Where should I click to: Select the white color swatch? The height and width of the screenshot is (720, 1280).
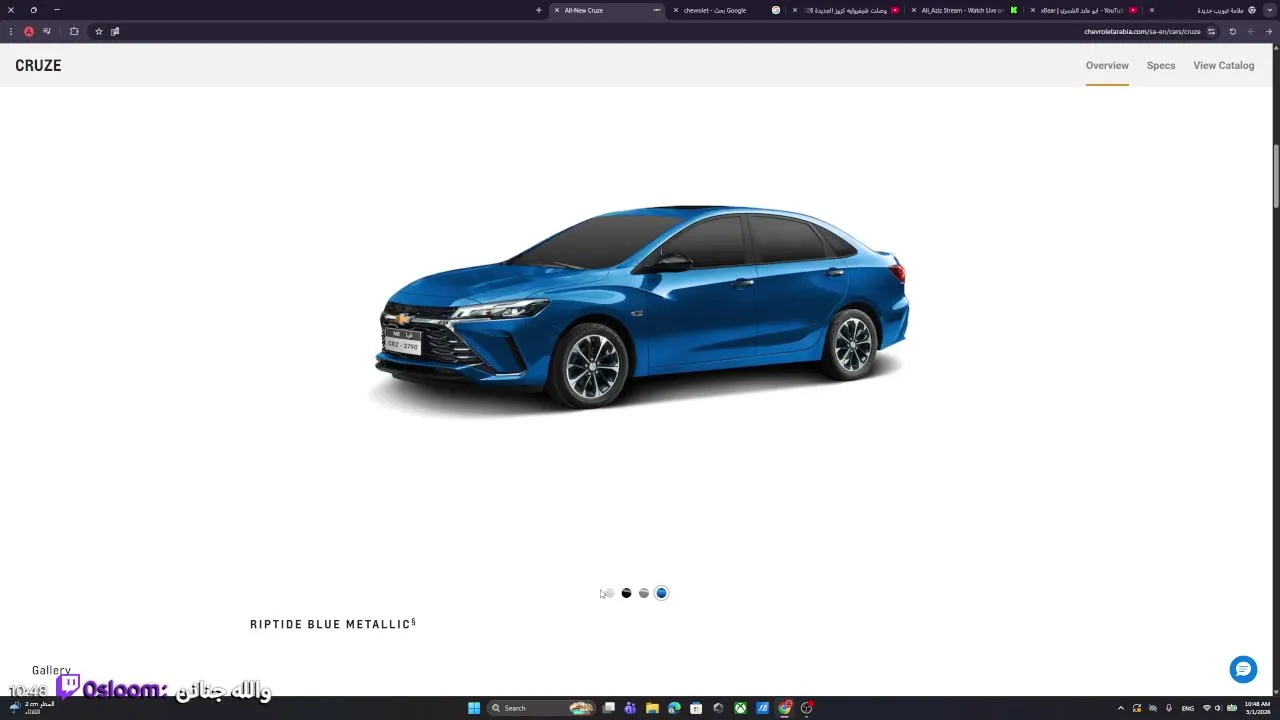(x=609, y=593)
